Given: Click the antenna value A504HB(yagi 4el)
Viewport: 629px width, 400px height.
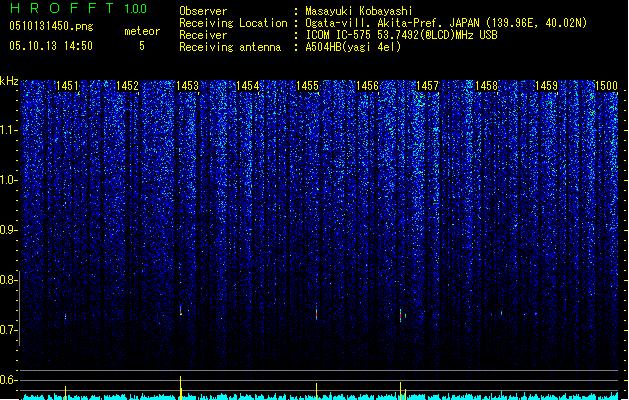Looking at the screenshot, I should [353, 47].
